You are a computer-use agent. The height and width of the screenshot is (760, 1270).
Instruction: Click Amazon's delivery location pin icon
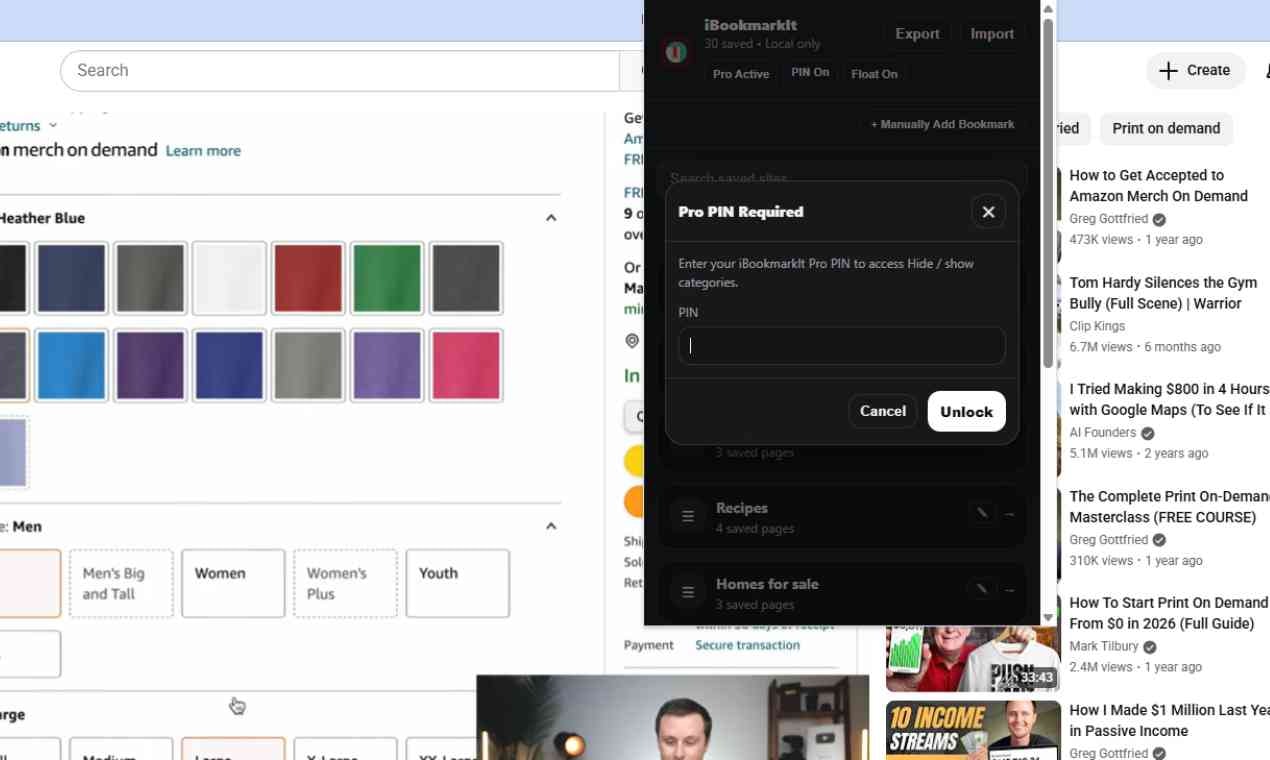[631, 340]
